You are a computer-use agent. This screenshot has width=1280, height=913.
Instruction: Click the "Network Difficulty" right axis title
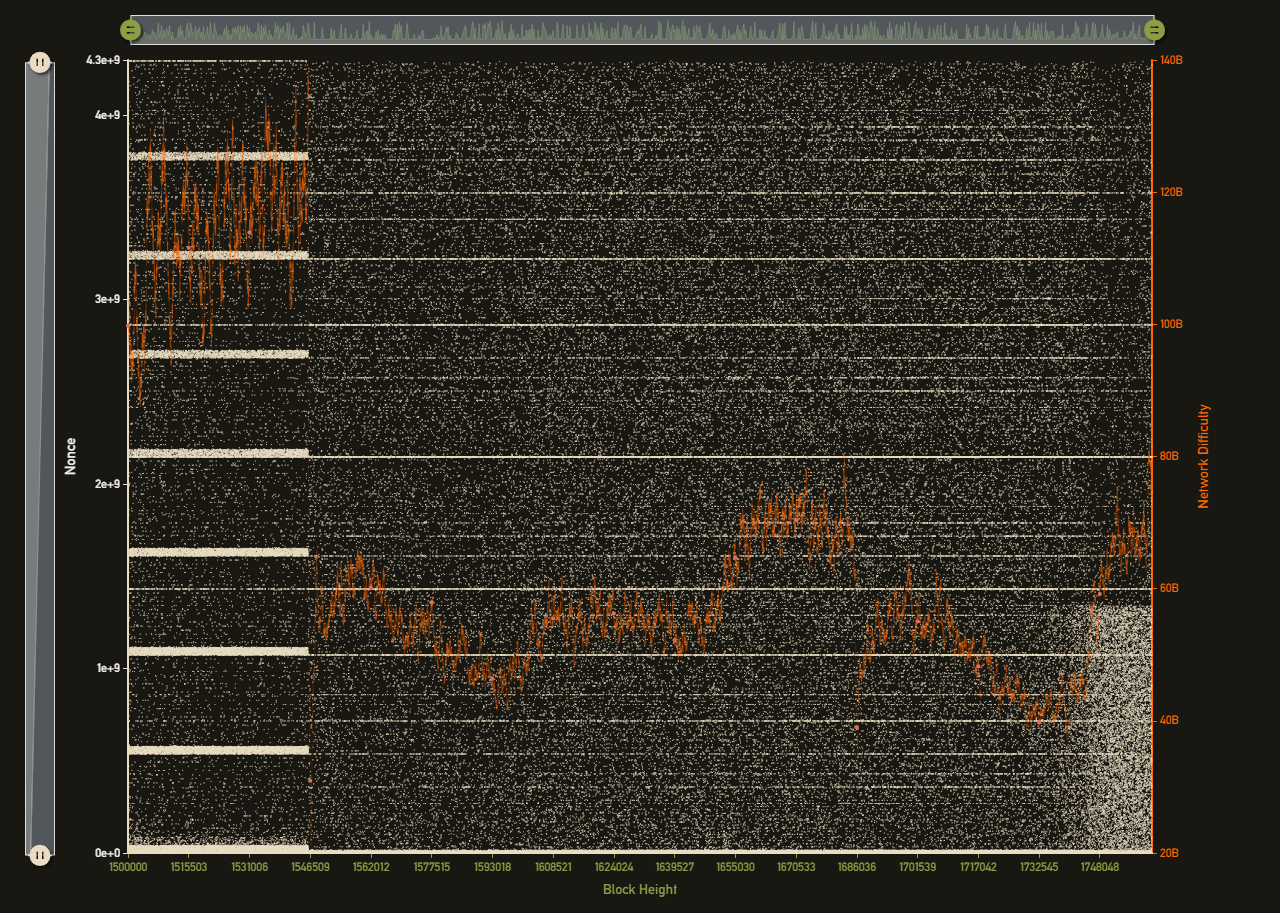(1203, 456)
